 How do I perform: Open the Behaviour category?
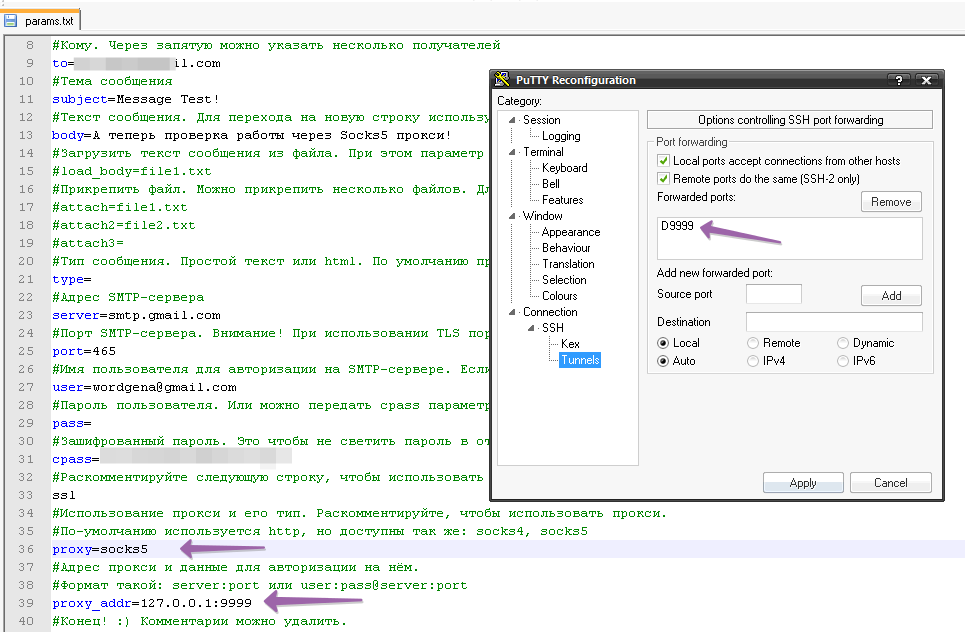point(566,248)
